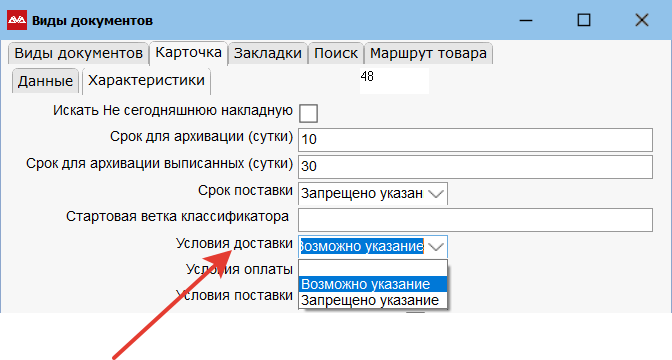Click the red app icon in title bar
Screen dimensions: 672x360
(x=17, y=20)
